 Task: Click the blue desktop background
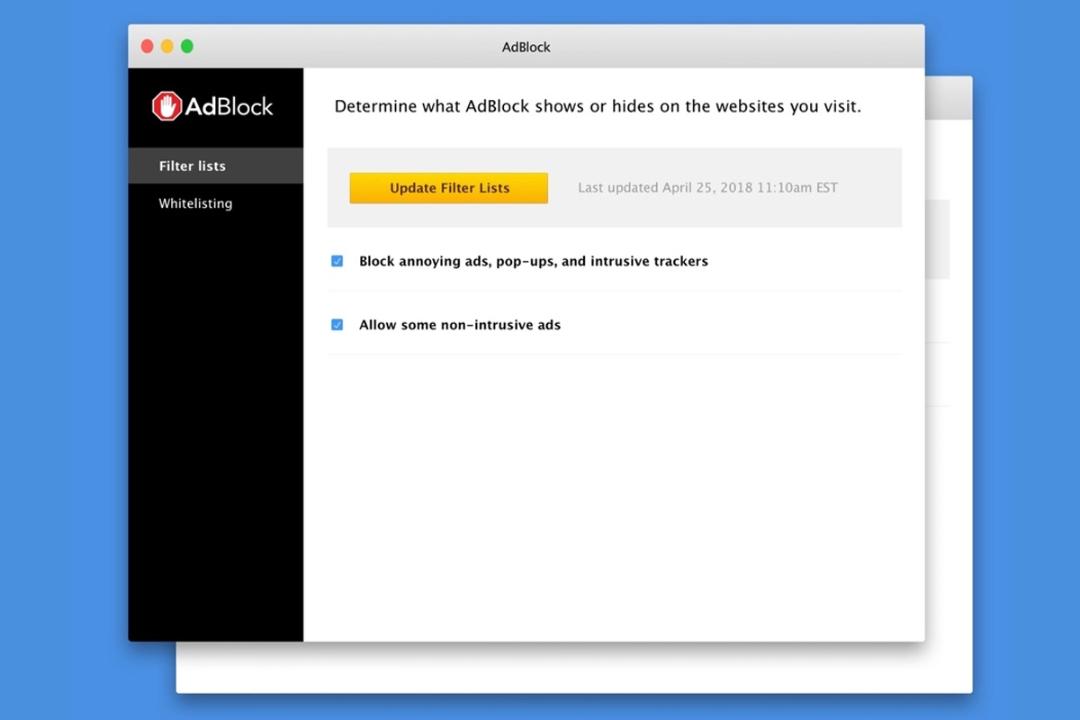click(62, 358)
